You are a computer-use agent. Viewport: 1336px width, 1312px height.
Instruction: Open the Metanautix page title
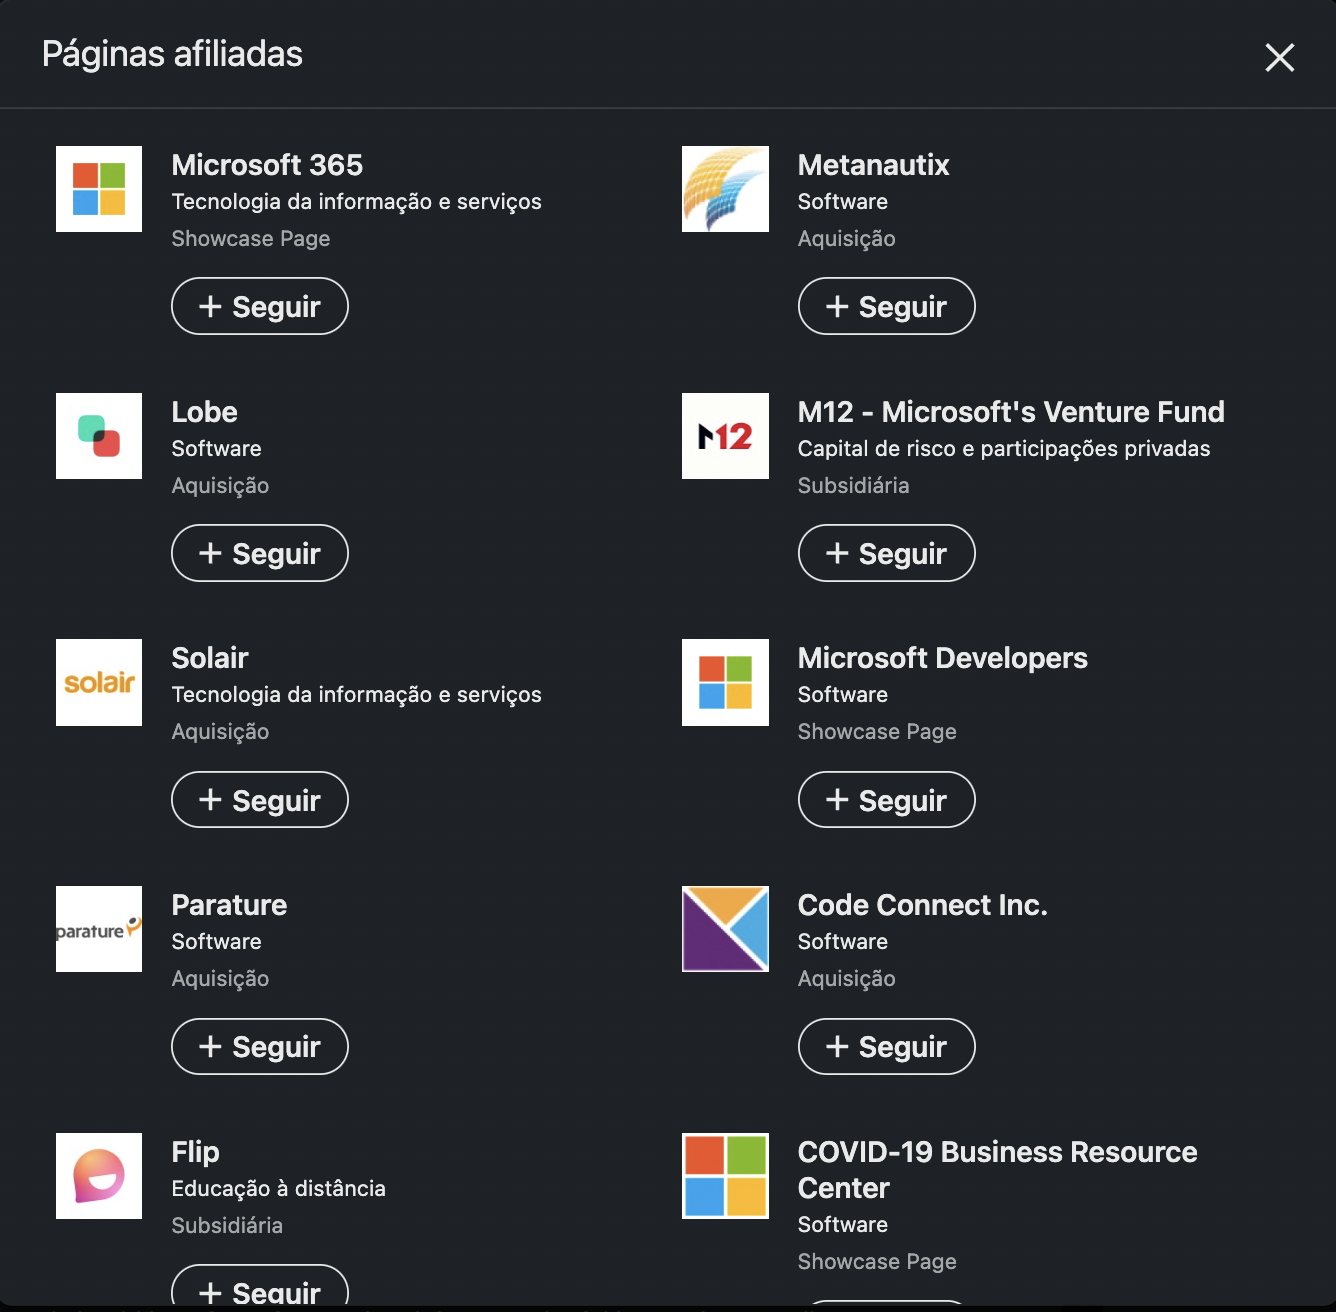click(874, 165)
